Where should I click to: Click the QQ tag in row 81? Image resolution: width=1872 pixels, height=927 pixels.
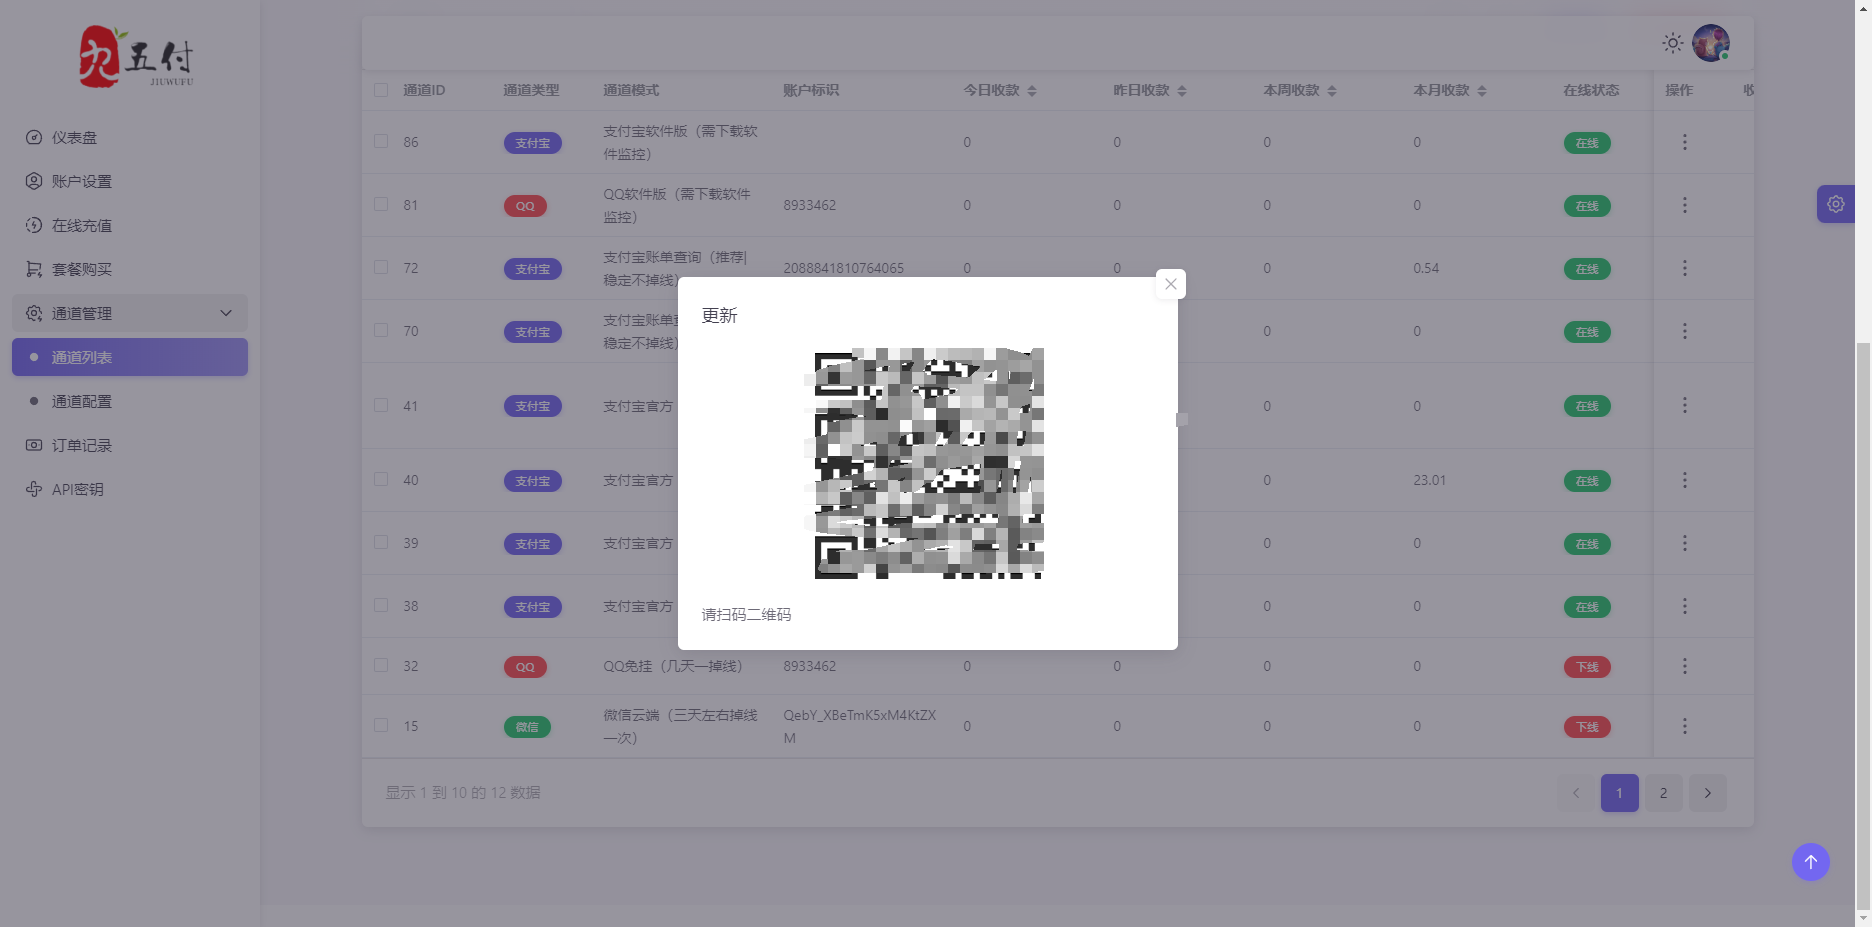525,206
